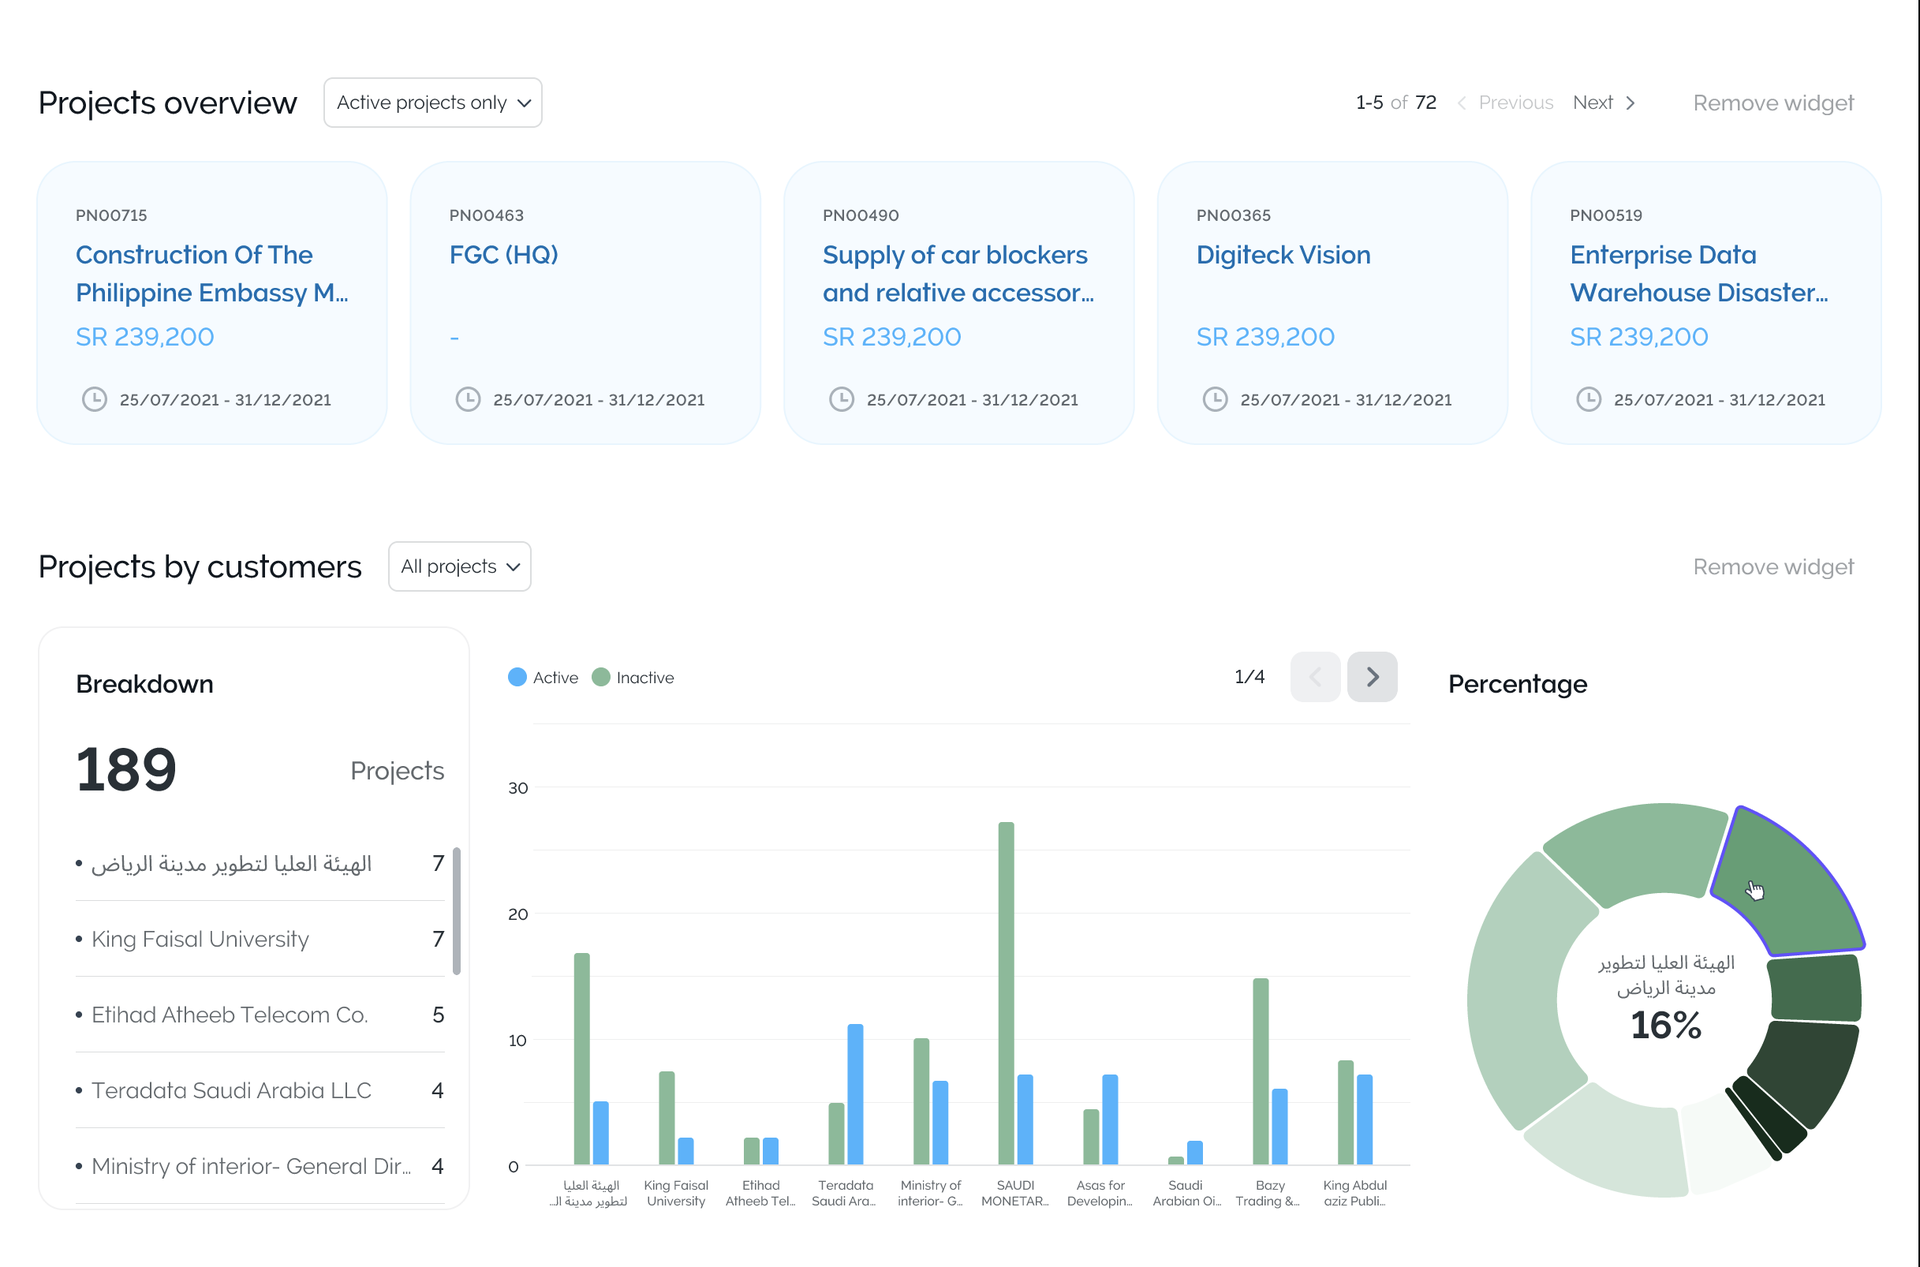Image resolution: width=1920 pixels, height=1267 pixels.
Task: Open All projects filter dropdown
Action: point(459,567)
